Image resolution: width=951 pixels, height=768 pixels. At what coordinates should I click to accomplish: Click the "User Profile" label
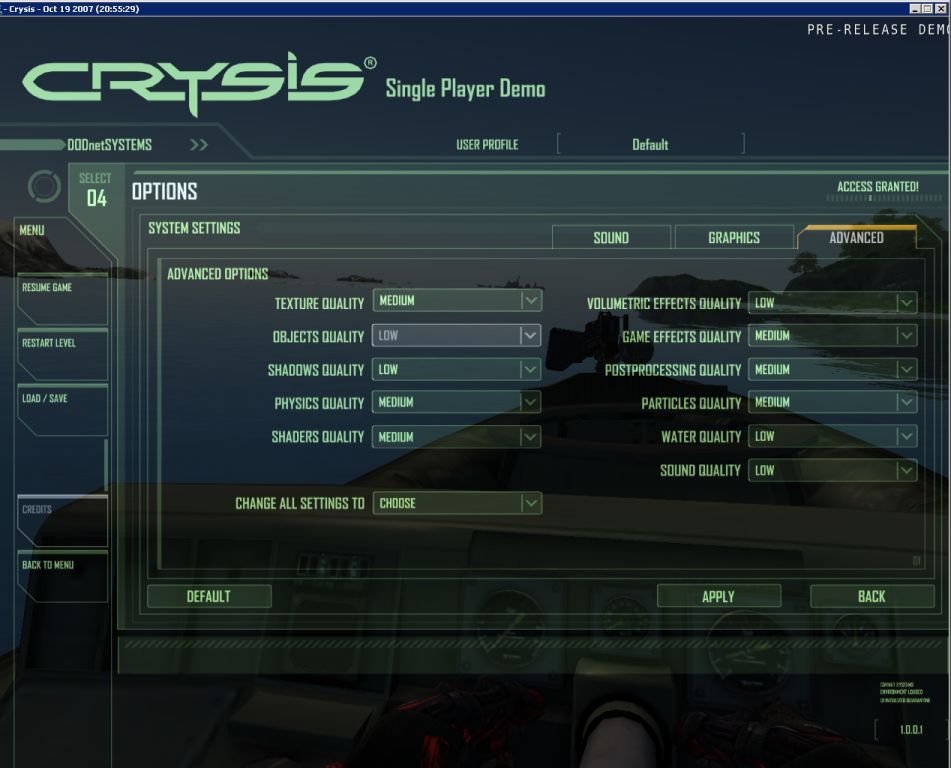coord(487,145)
